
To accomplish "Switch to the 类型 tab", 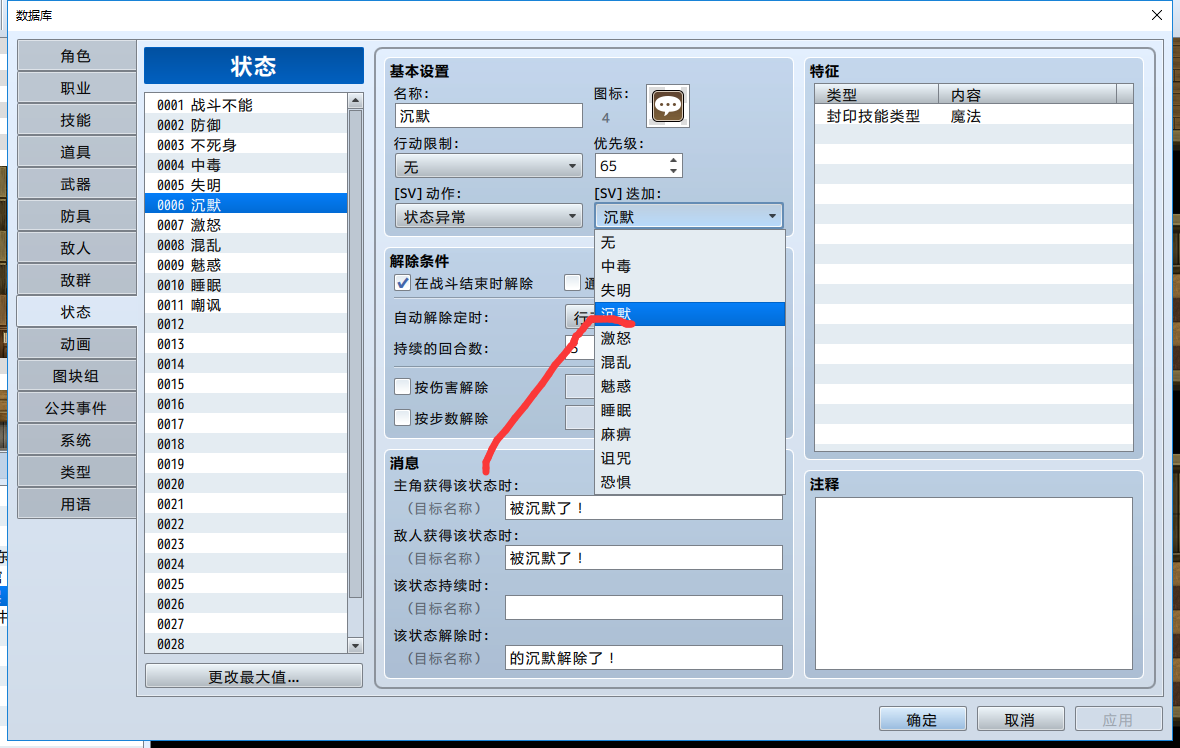I will tap(76, 472).
